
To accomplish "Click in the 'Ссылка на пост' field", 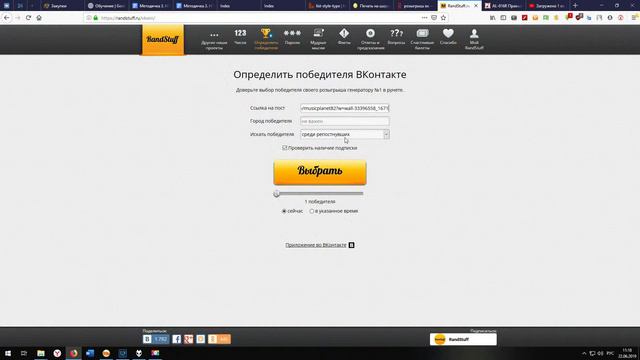I will pyautogui.click(x=345, y=108).
